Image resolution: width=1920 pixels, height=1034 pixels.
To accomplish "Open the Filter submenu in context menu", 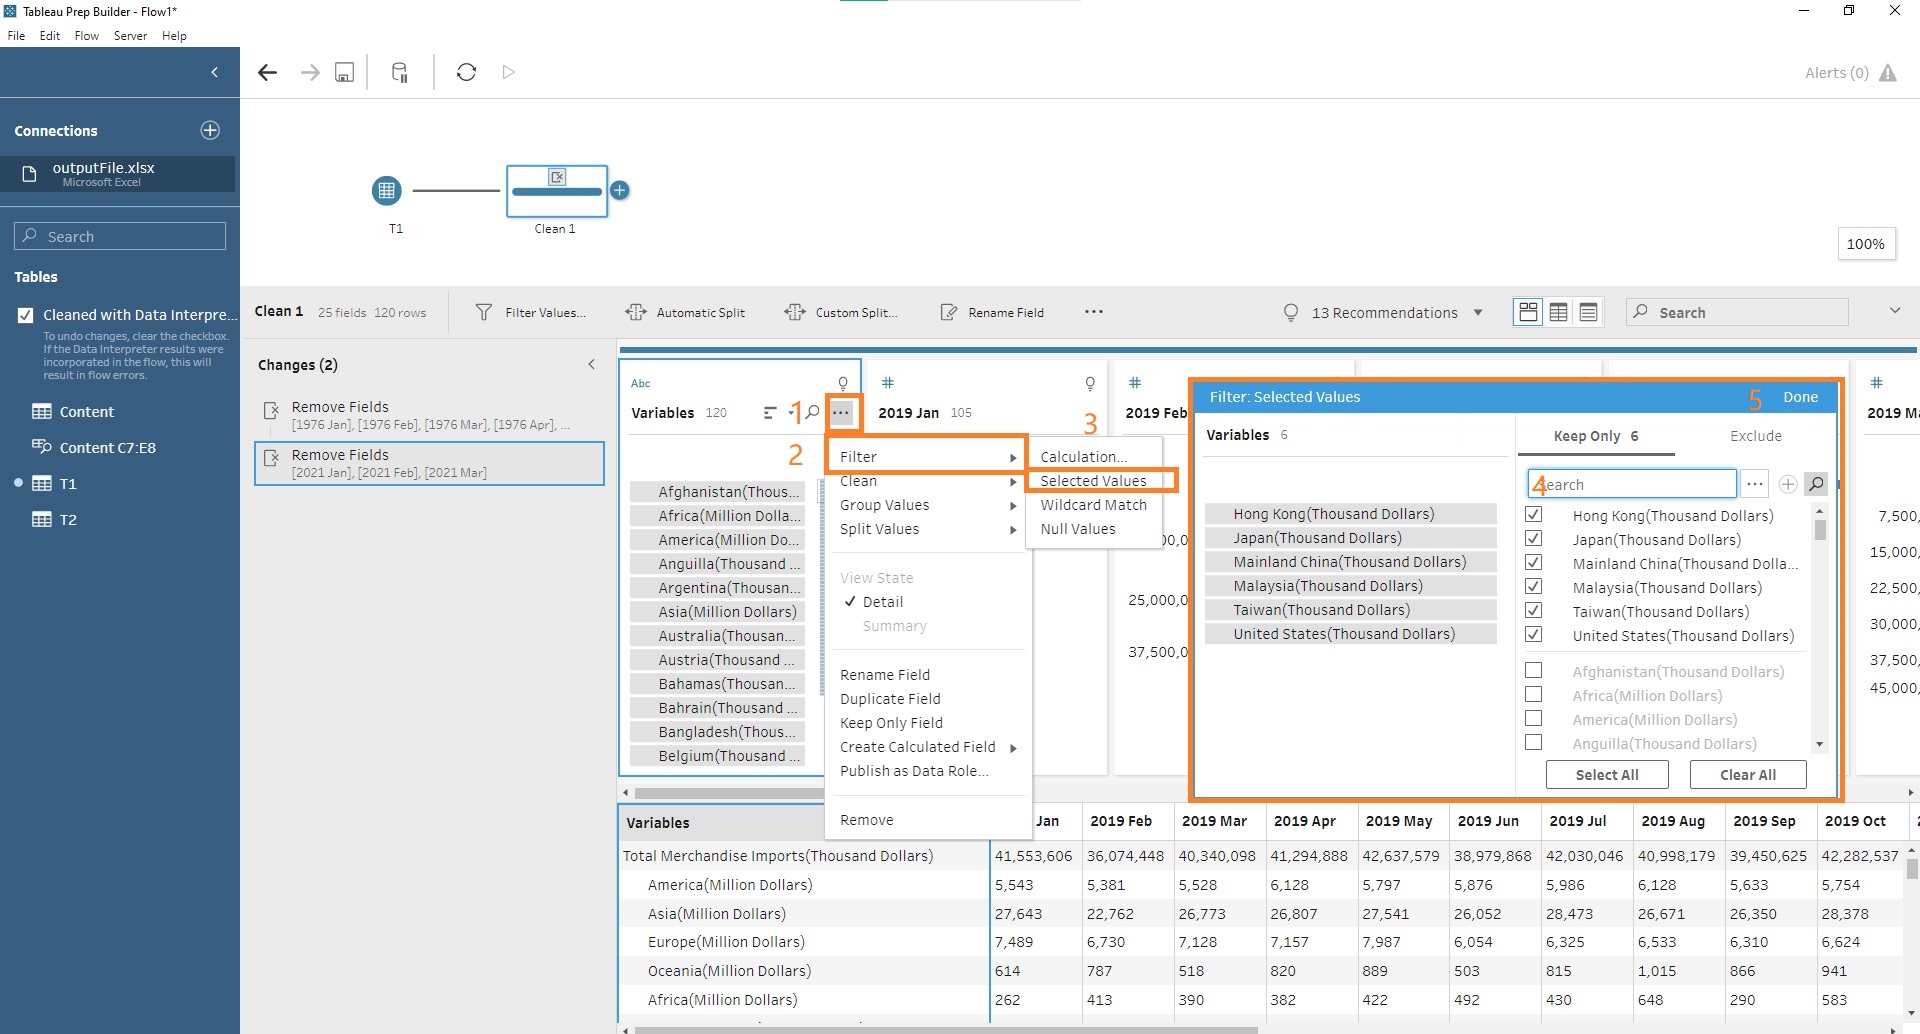I will point(927,457).
